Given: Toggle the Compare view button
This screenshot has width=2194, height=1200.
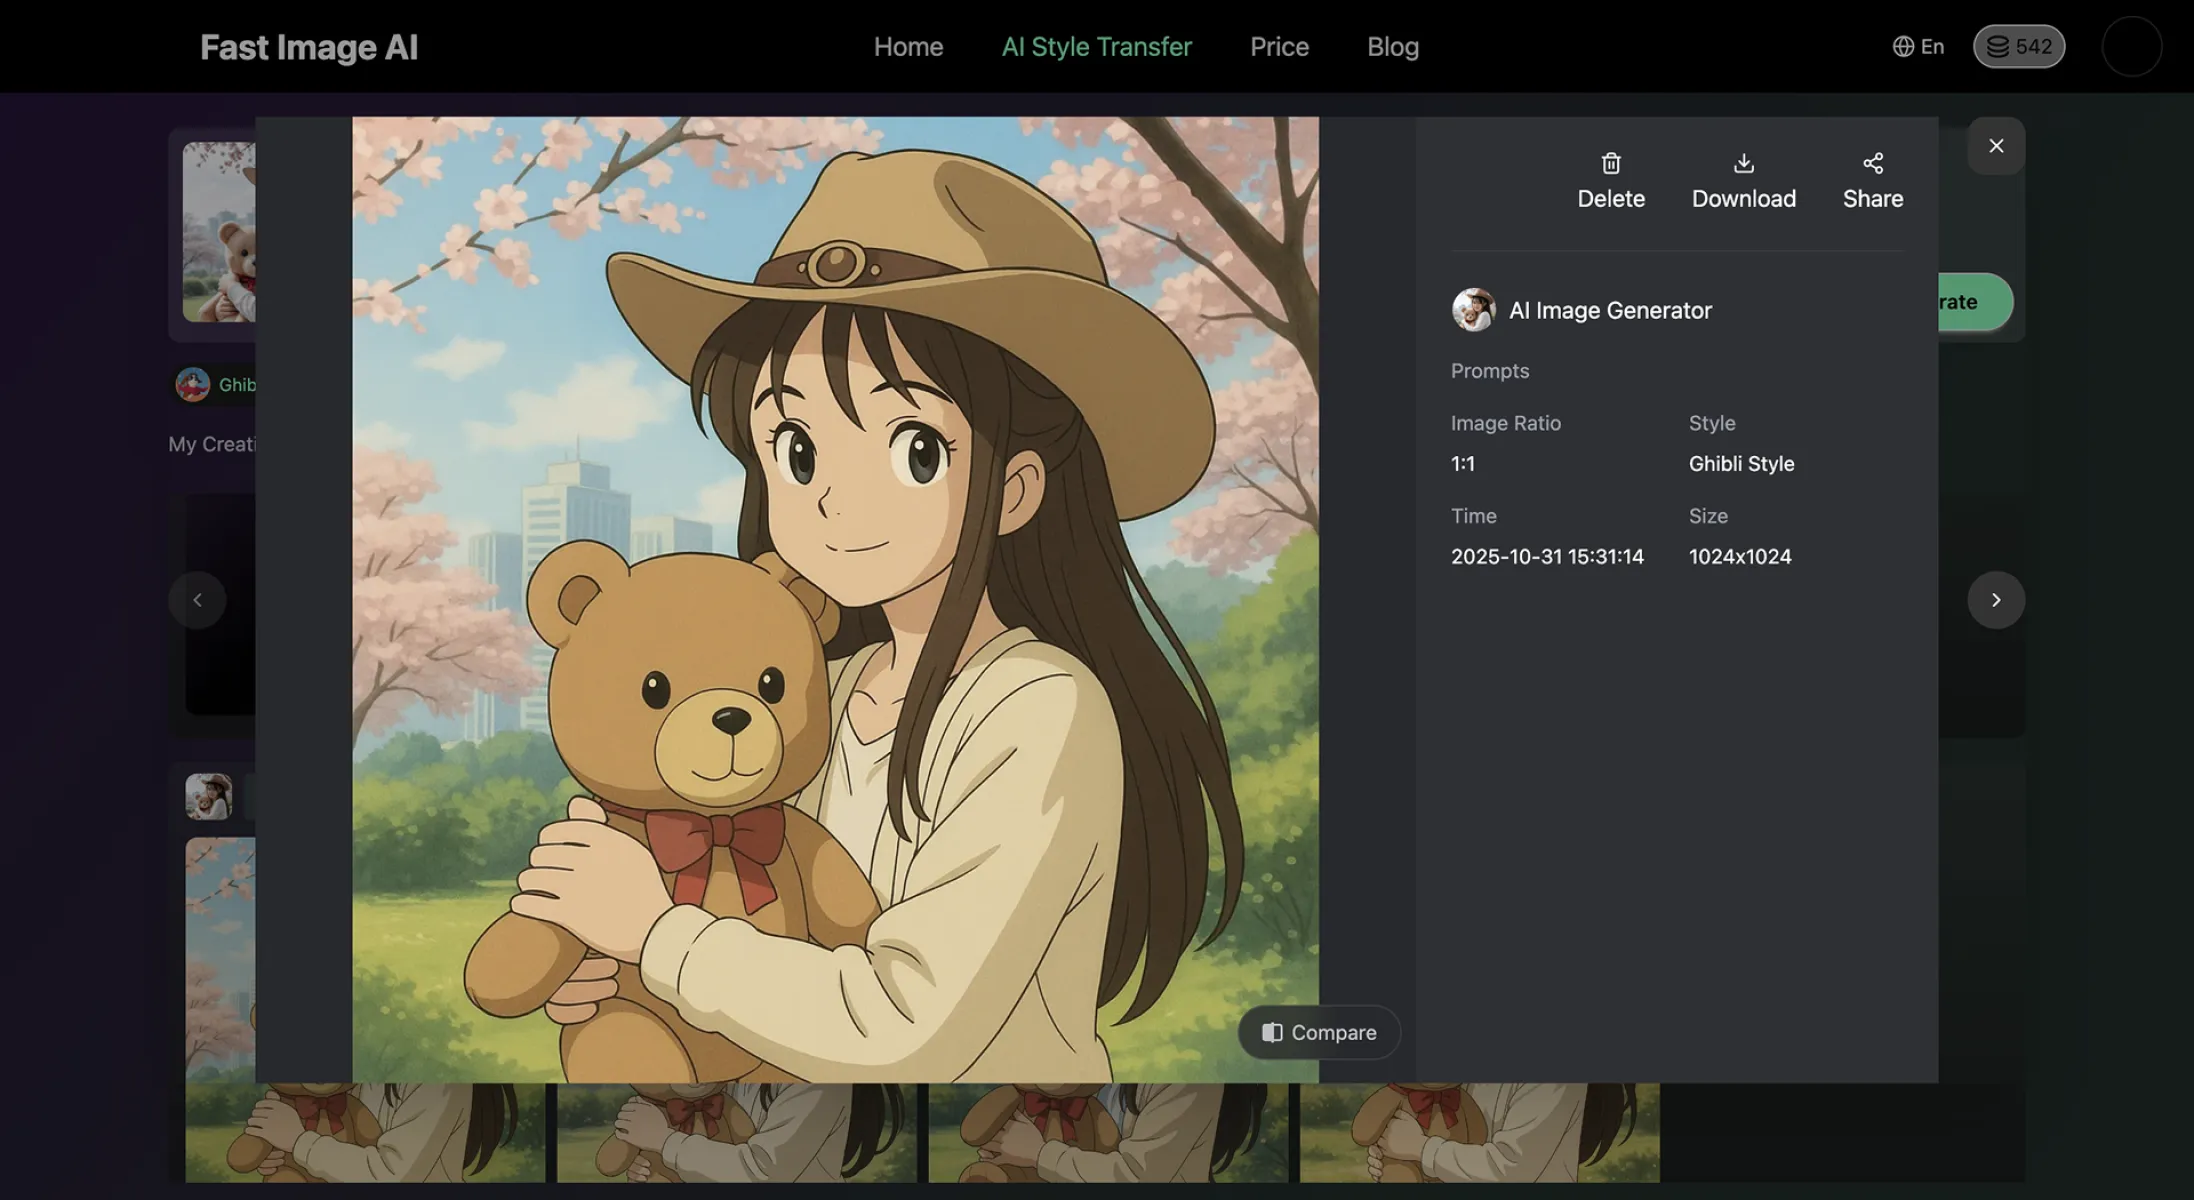Looking at the screenshot, I should (1318, 1032).
